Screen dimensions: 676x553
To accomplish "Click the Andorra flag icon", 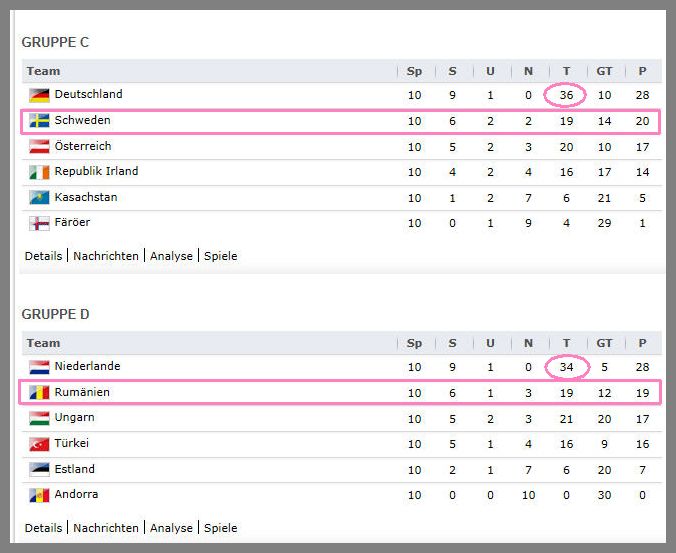I will click(x=39, y=495).
